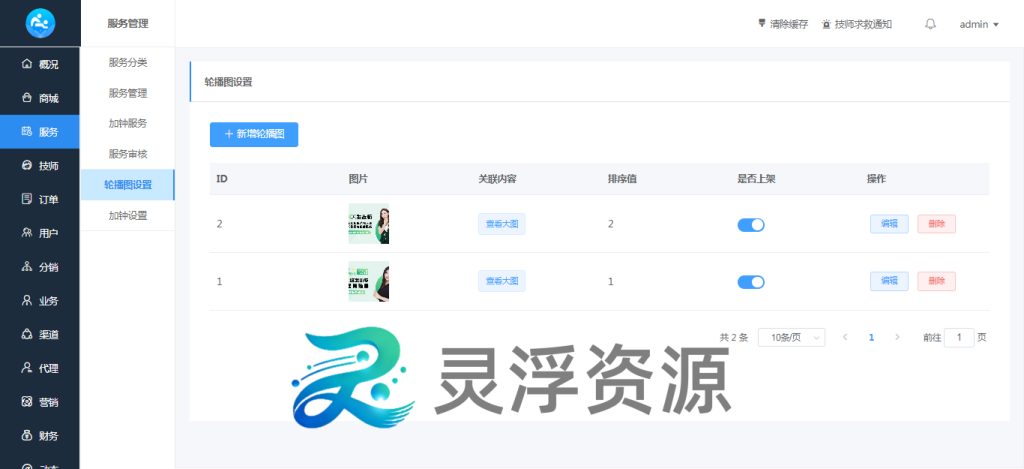
Task: Click the 商城 shop icon in the sidebar
Action: 27,98
